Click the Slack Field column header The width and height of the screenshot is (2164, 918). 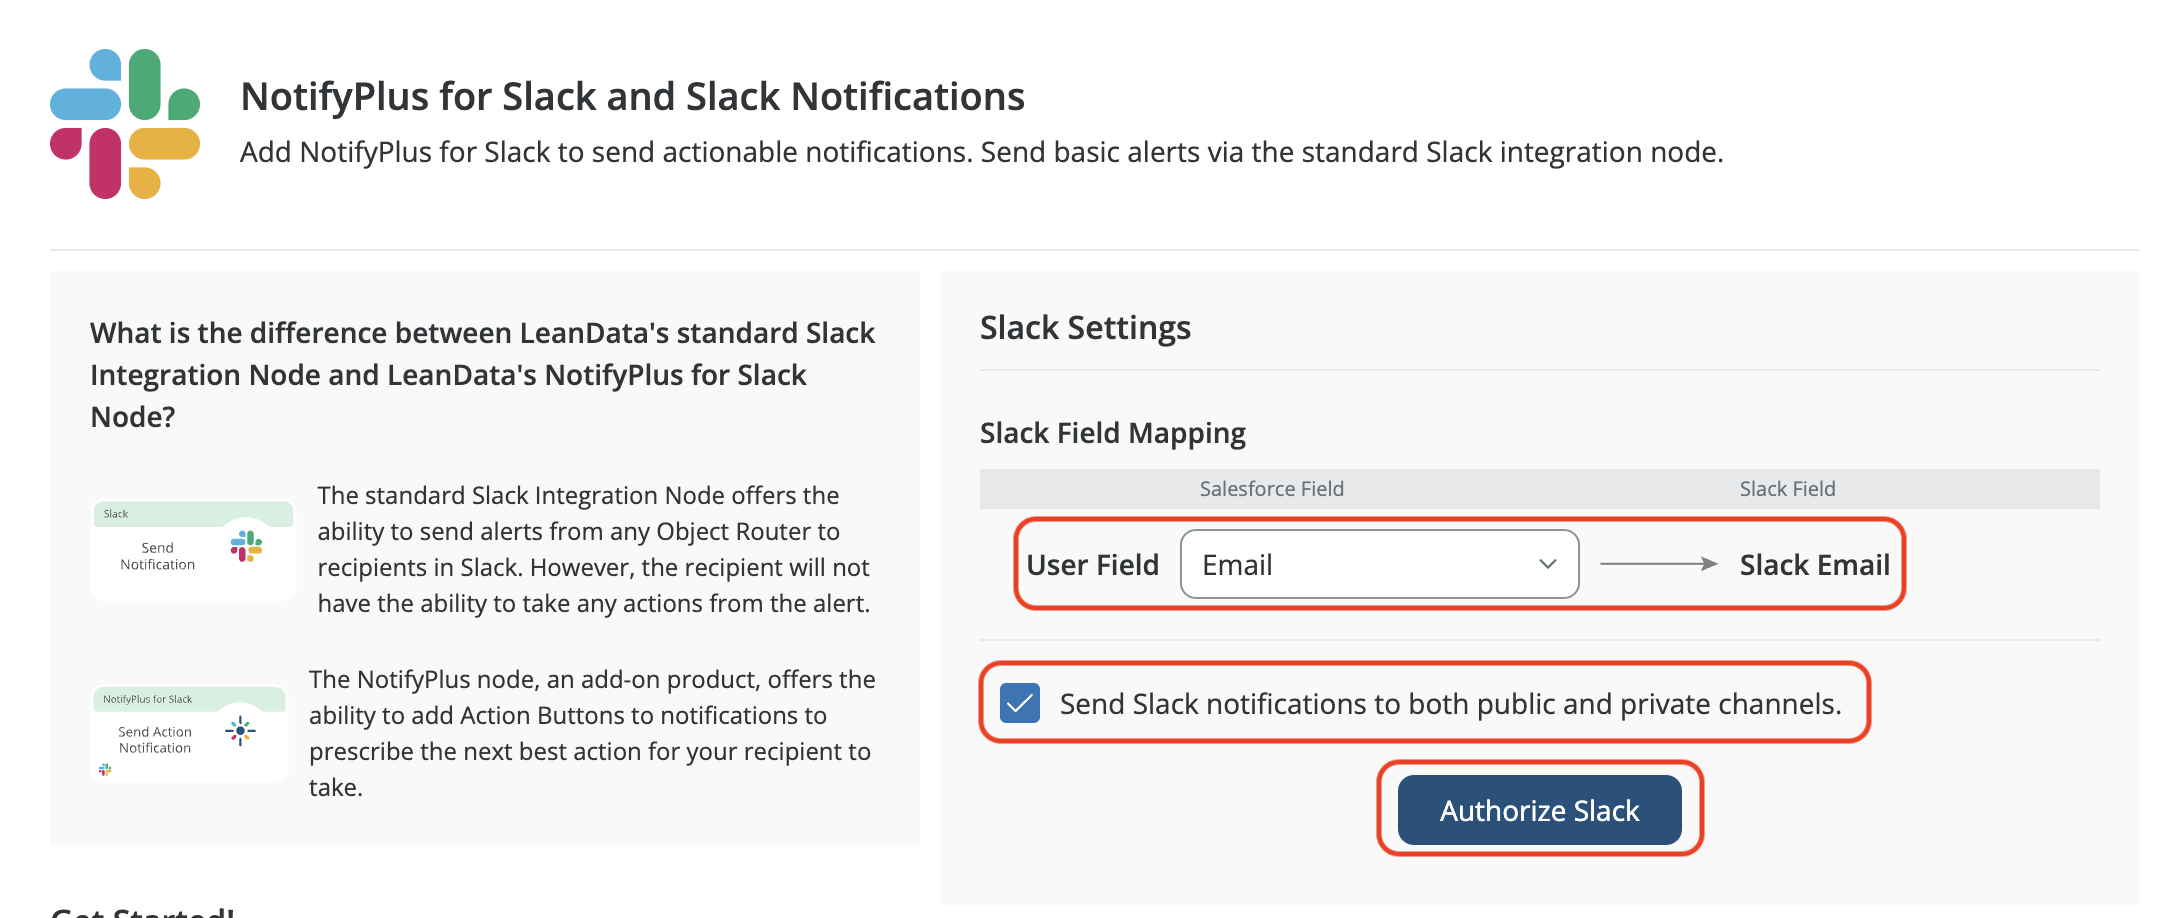(1787, 489)
